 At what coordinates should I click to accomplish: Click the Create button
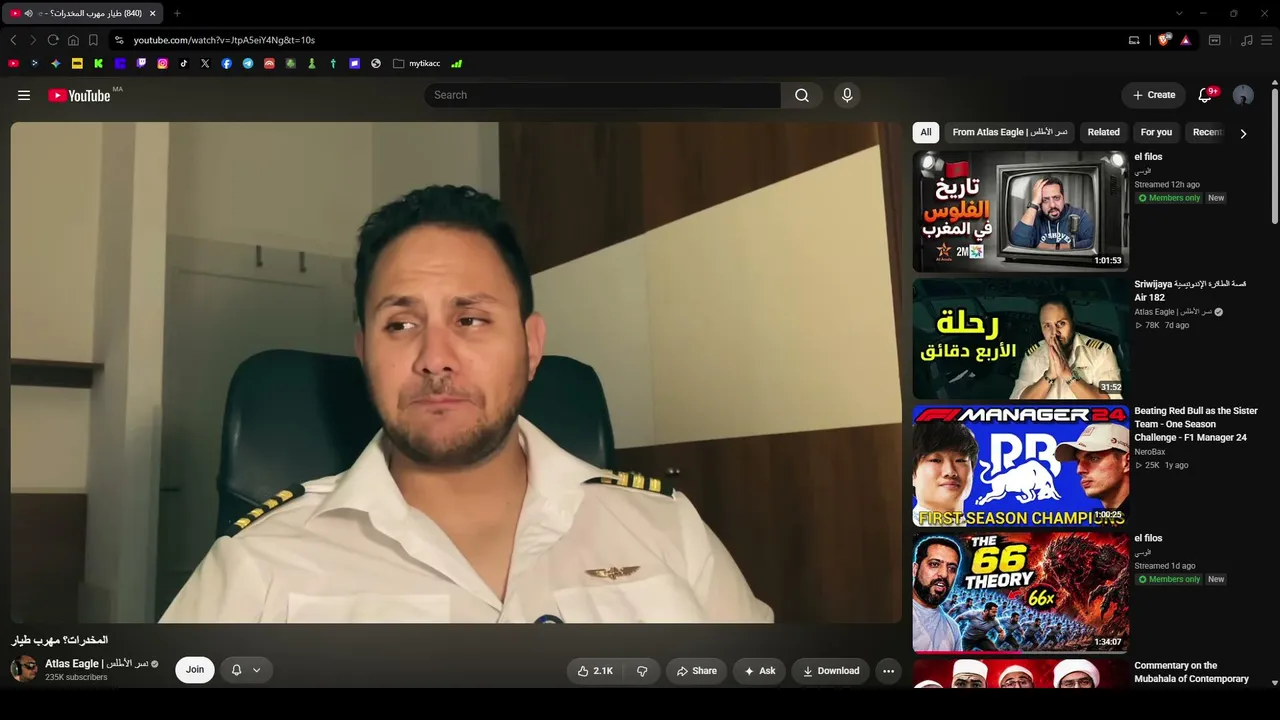tap(1154, 95)
